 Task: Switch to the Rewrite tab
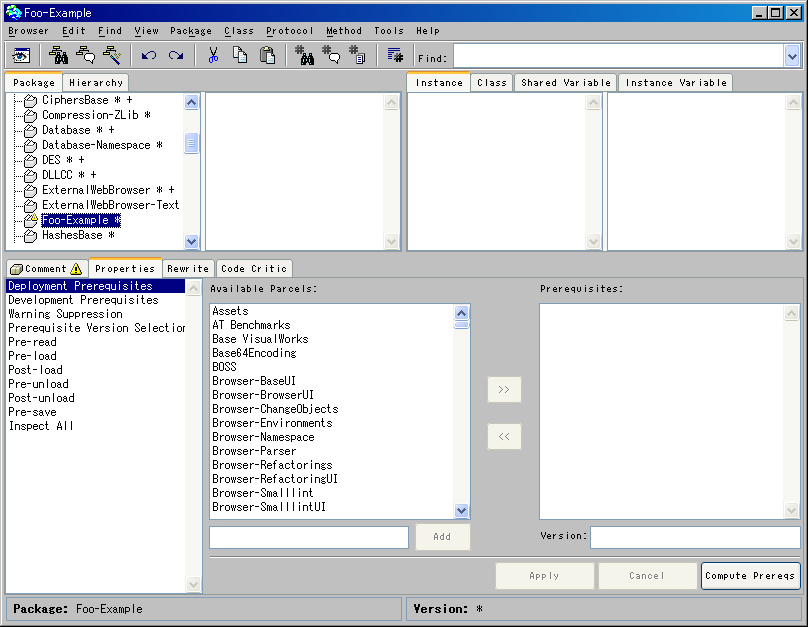pyautogui.click(x=188, y=268)
